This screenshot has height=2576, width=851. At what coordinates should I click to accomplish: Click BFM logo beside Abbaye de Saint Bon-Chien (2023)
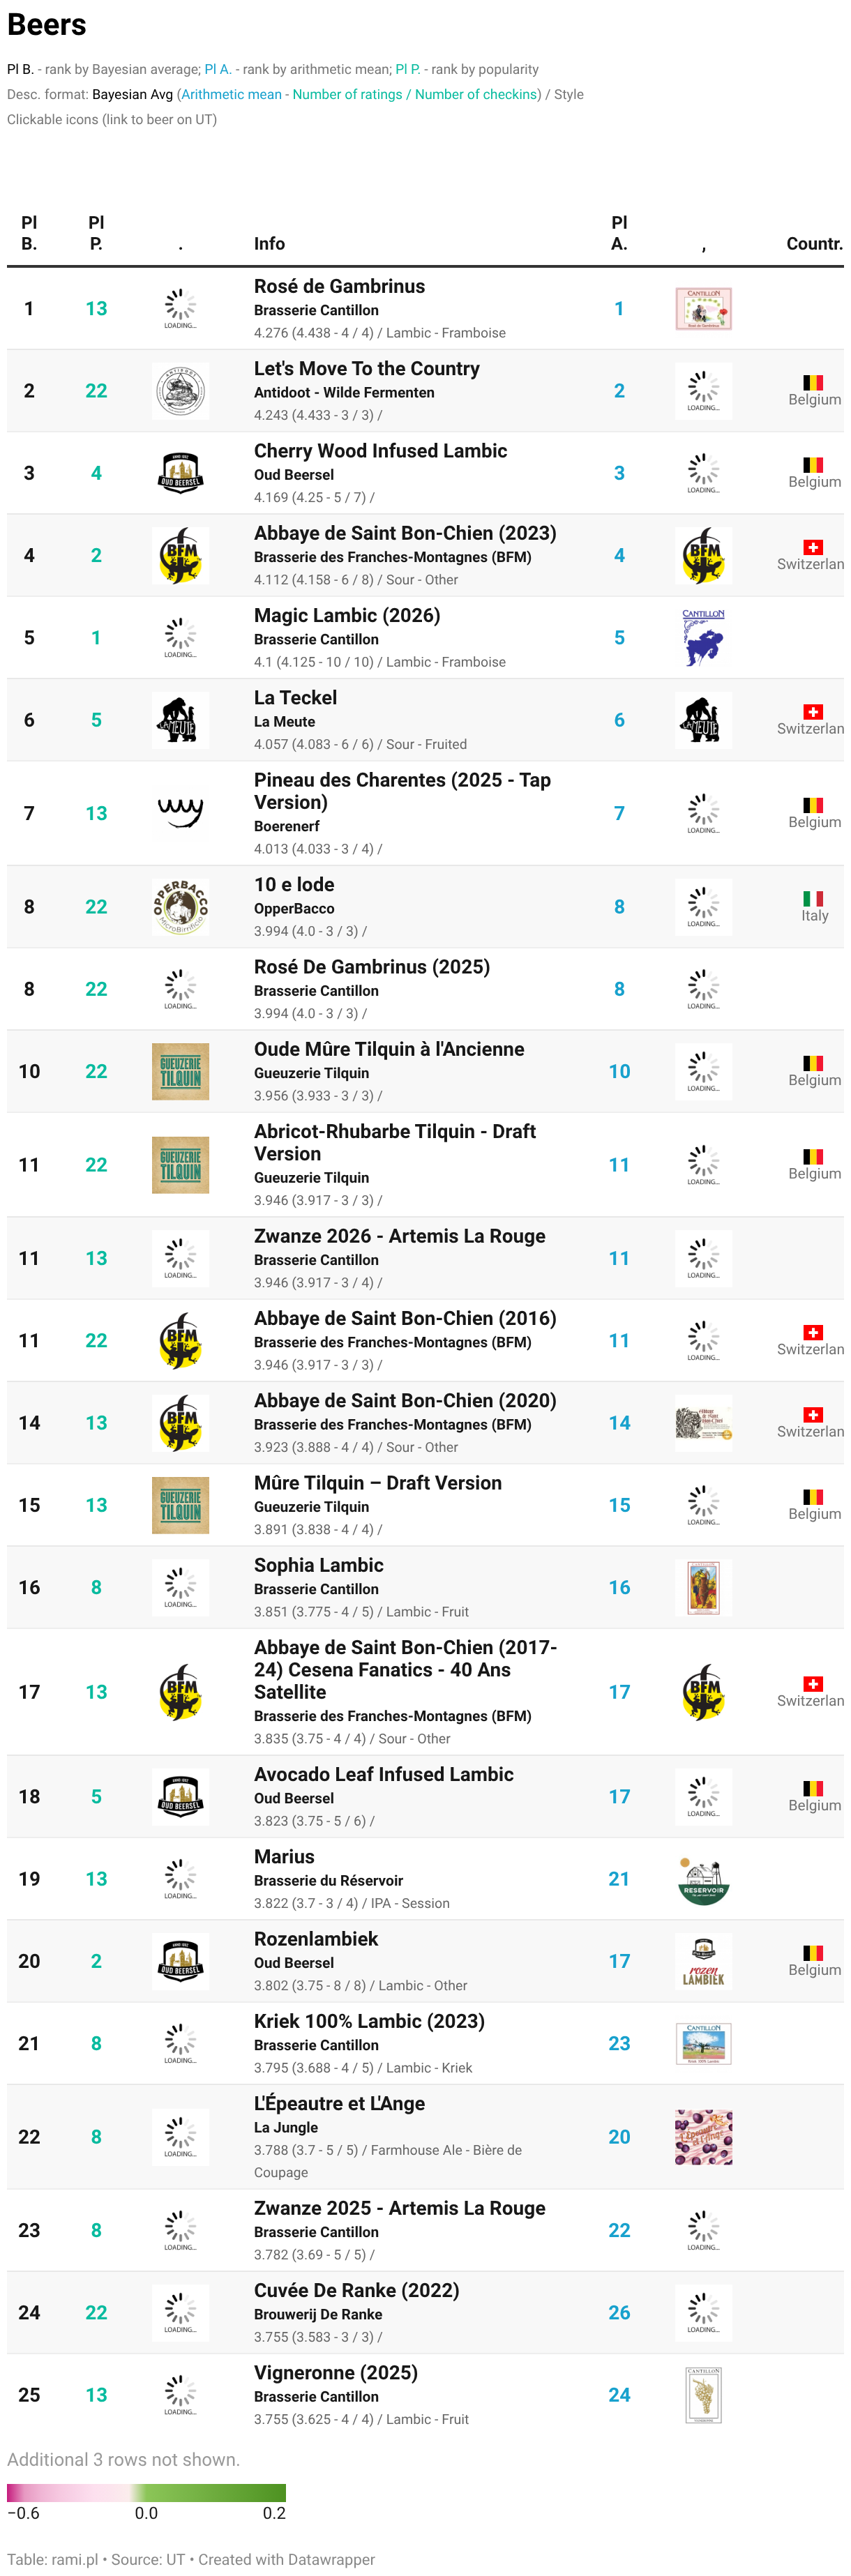point(180,555)
